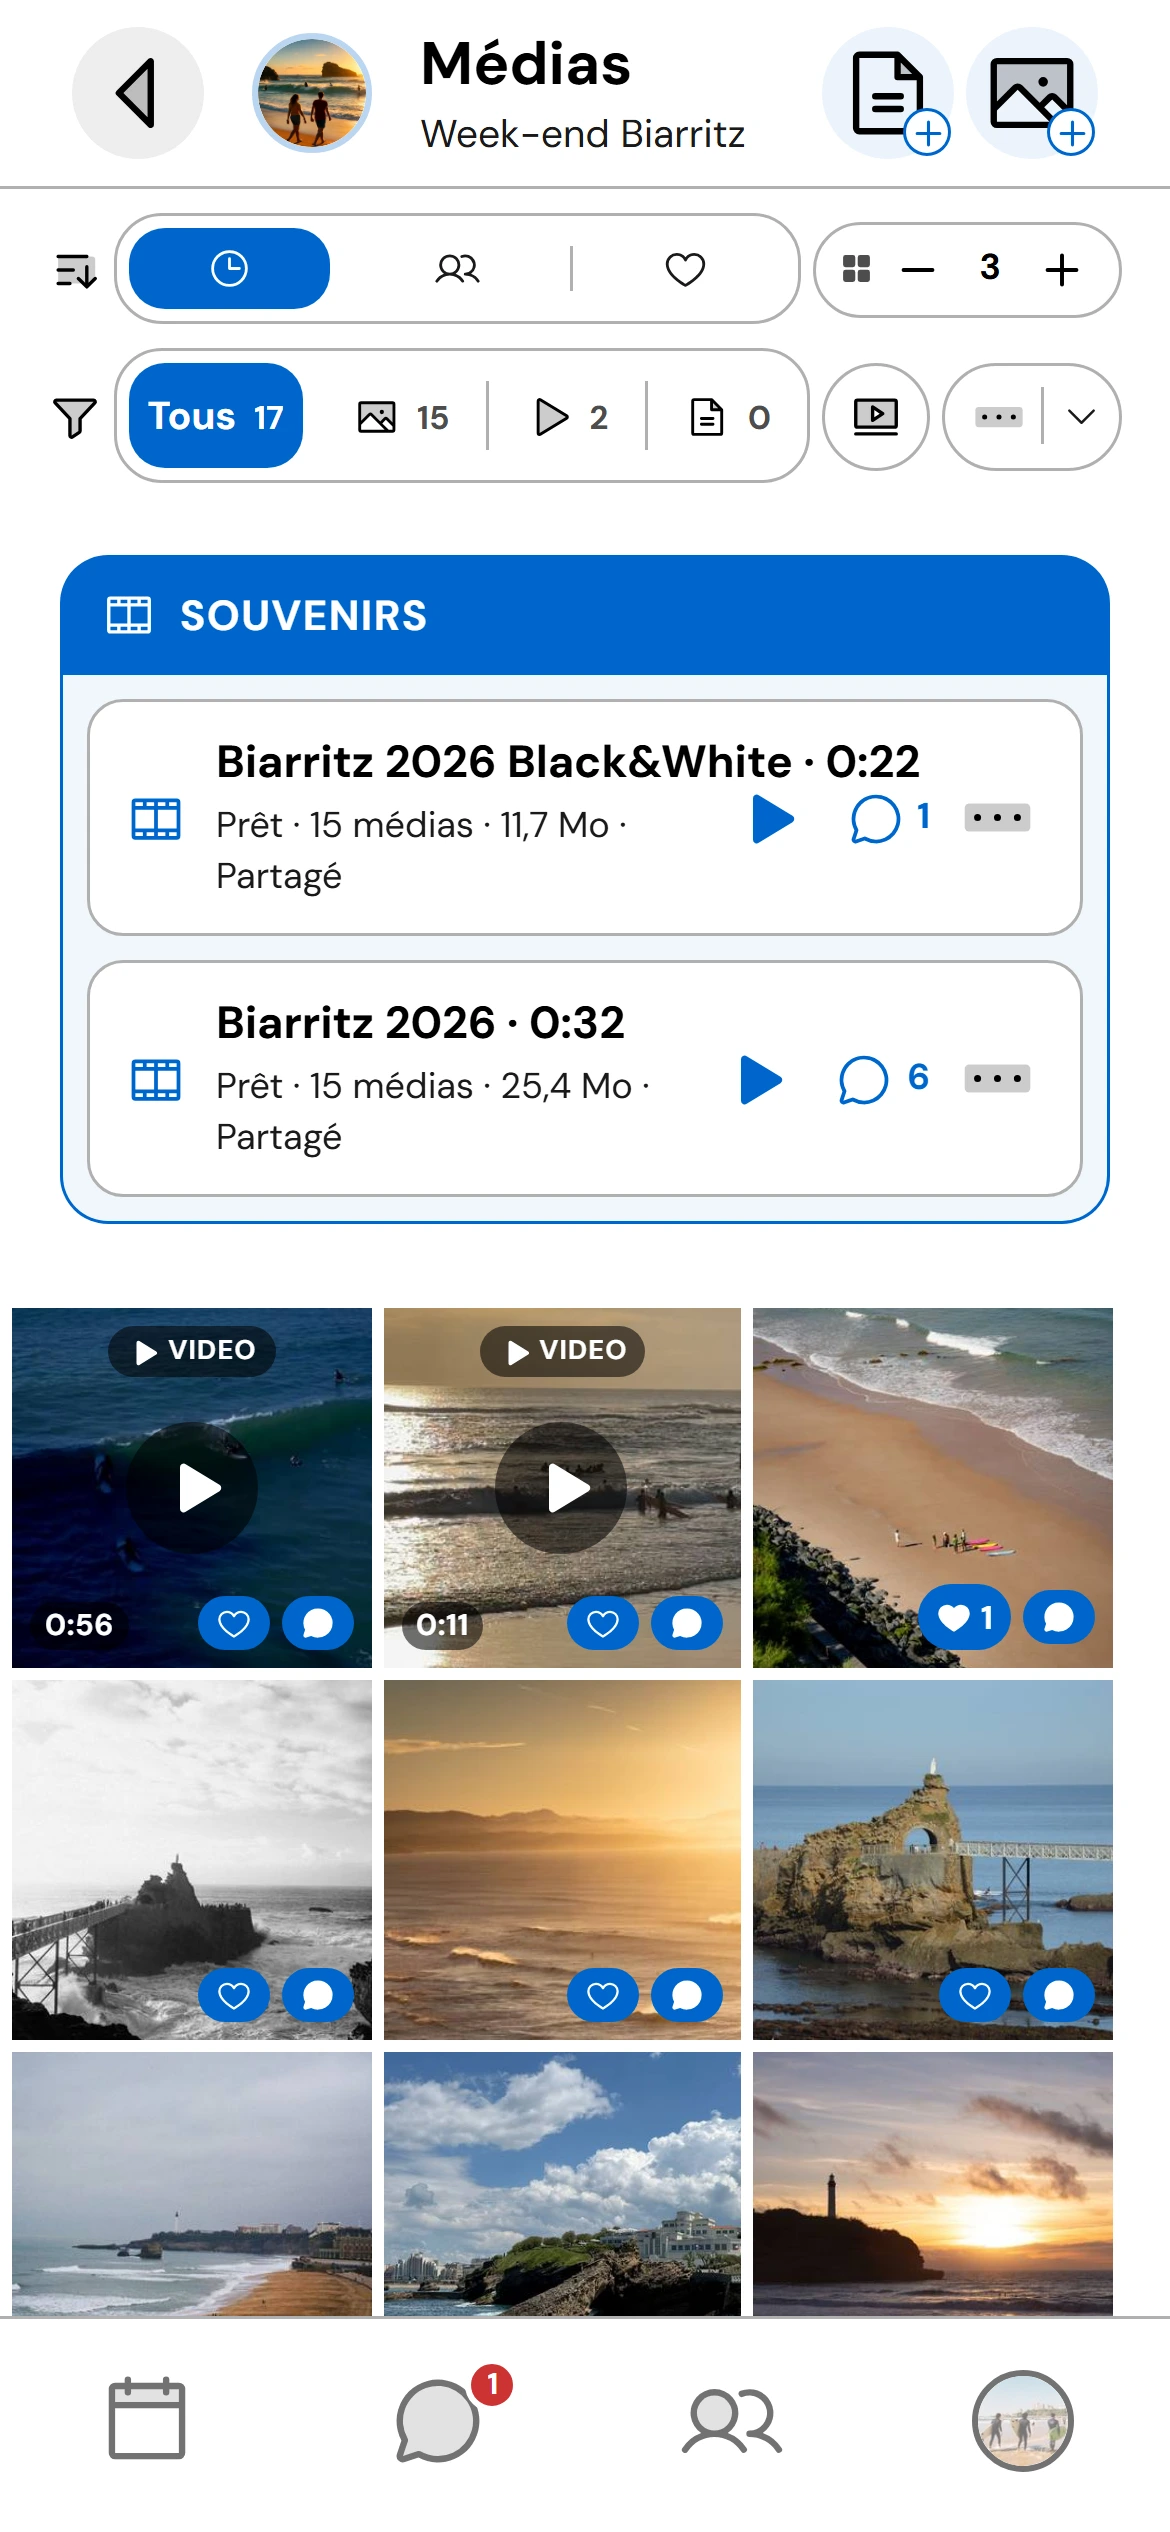1170x2532 pixels.
Task: Click the SOUVENIRS section header
Action: click(585, 615)
